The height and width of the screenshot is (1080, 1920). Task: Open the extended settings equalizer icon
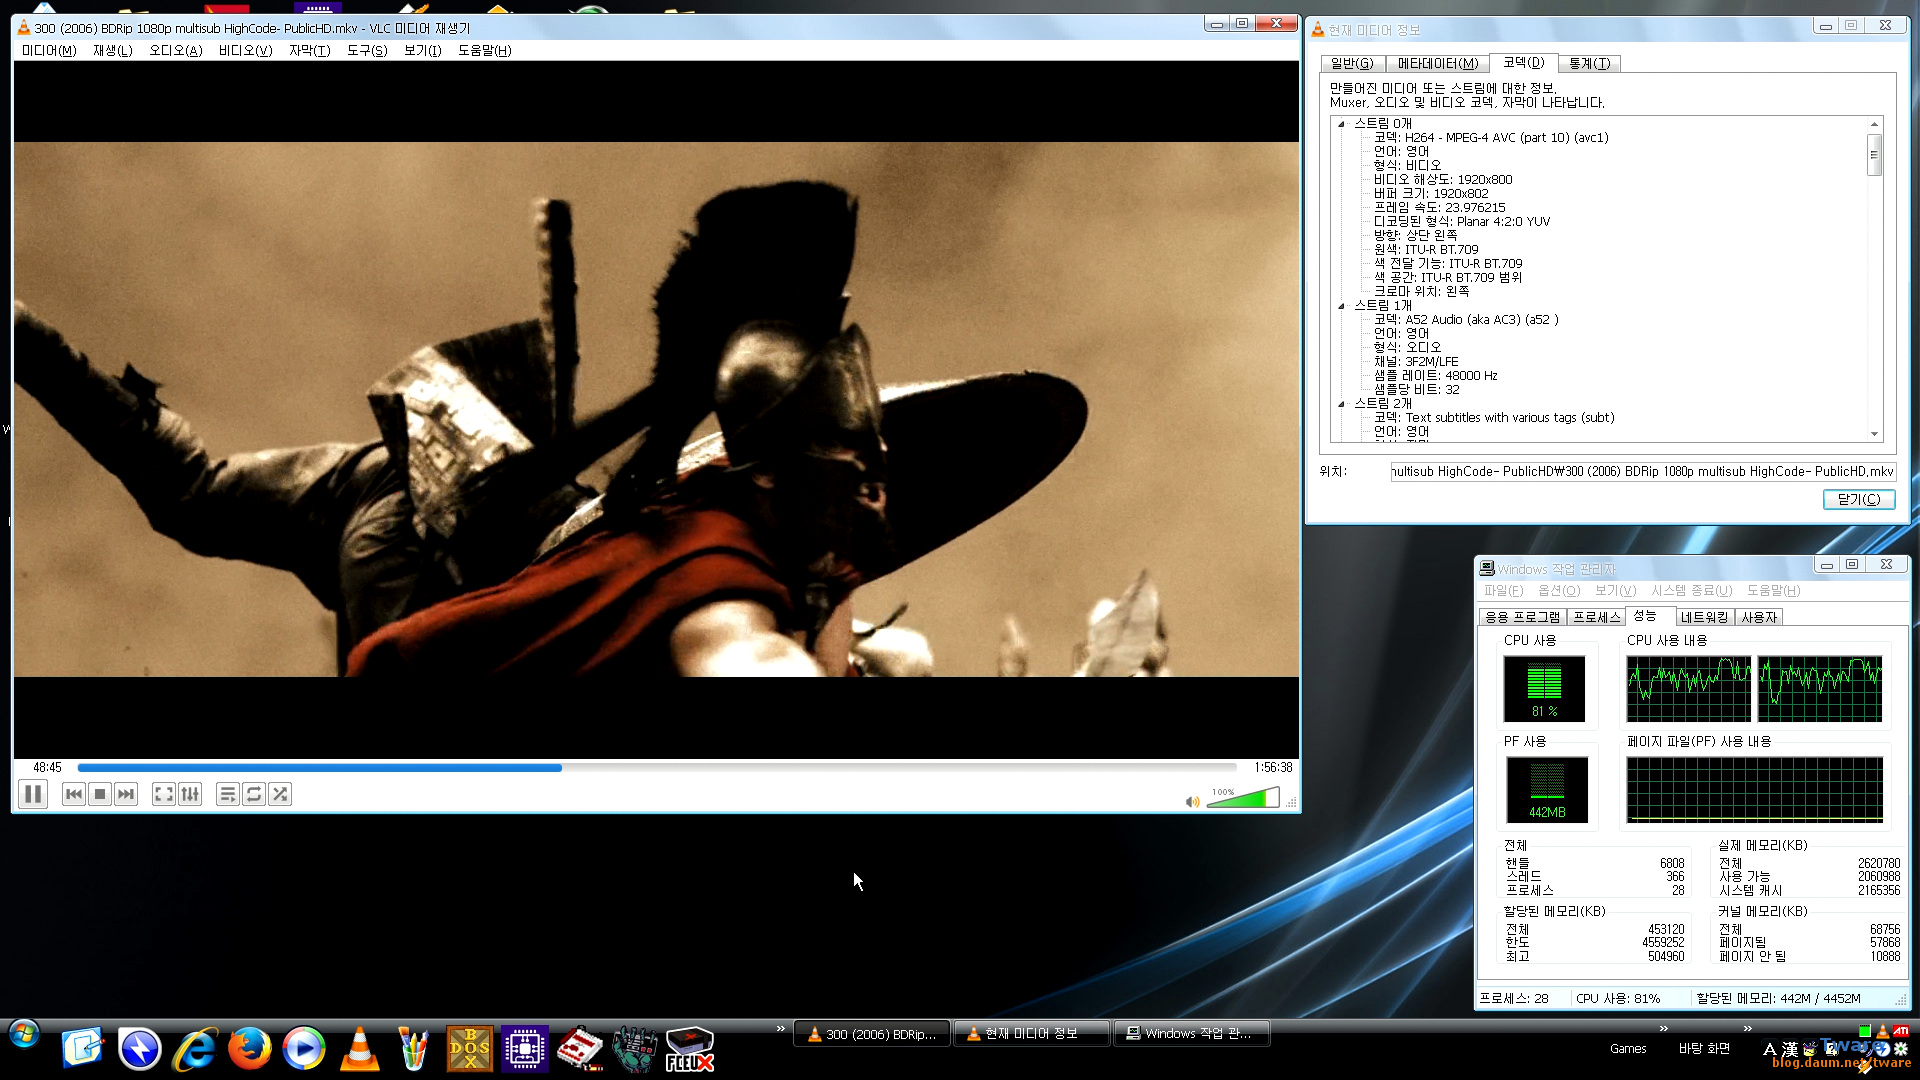(190, 794)
